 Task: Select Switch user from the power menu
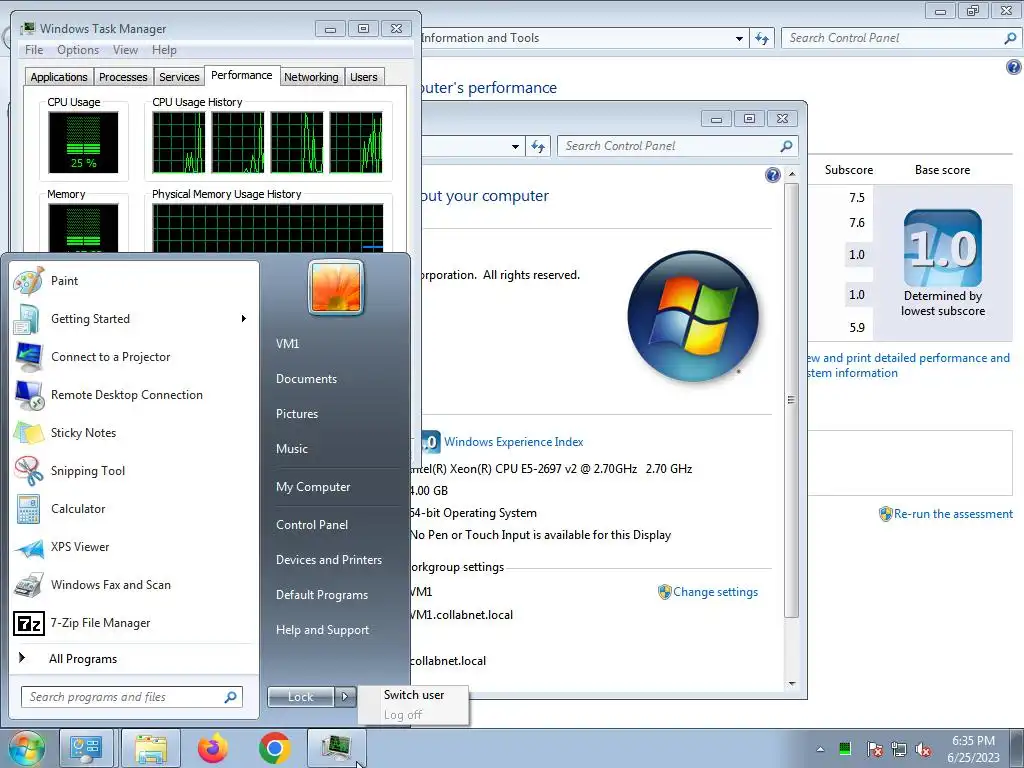(x=413, y=695)
